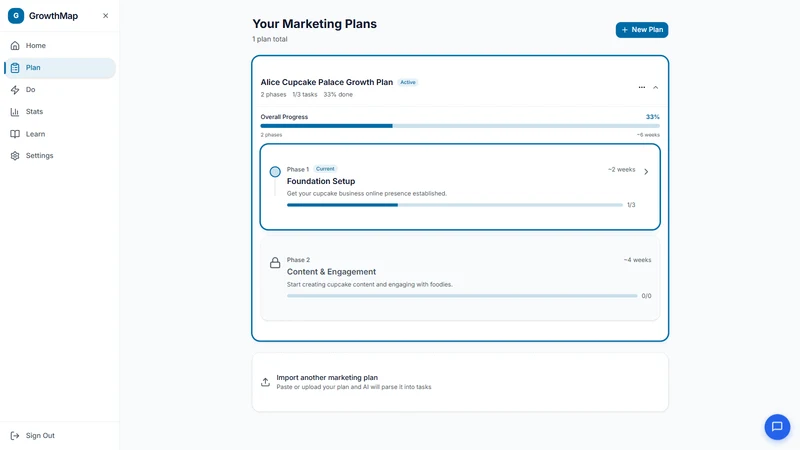Screen dimensions: 800x450
Task: Open Settings in the sidebar
Action: click(60, 156)
